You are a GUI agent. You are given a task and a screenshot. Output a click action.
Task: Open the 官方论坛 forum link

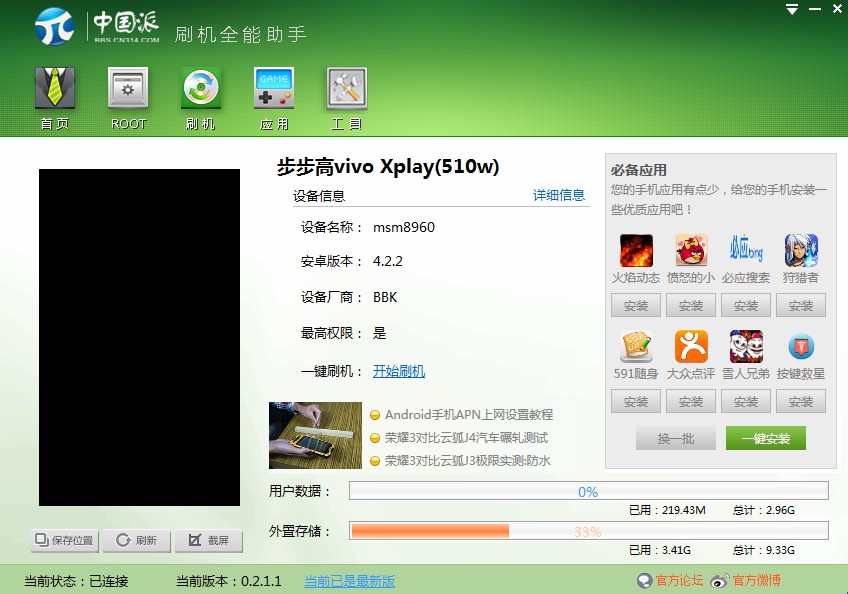(x=680, y=580)
